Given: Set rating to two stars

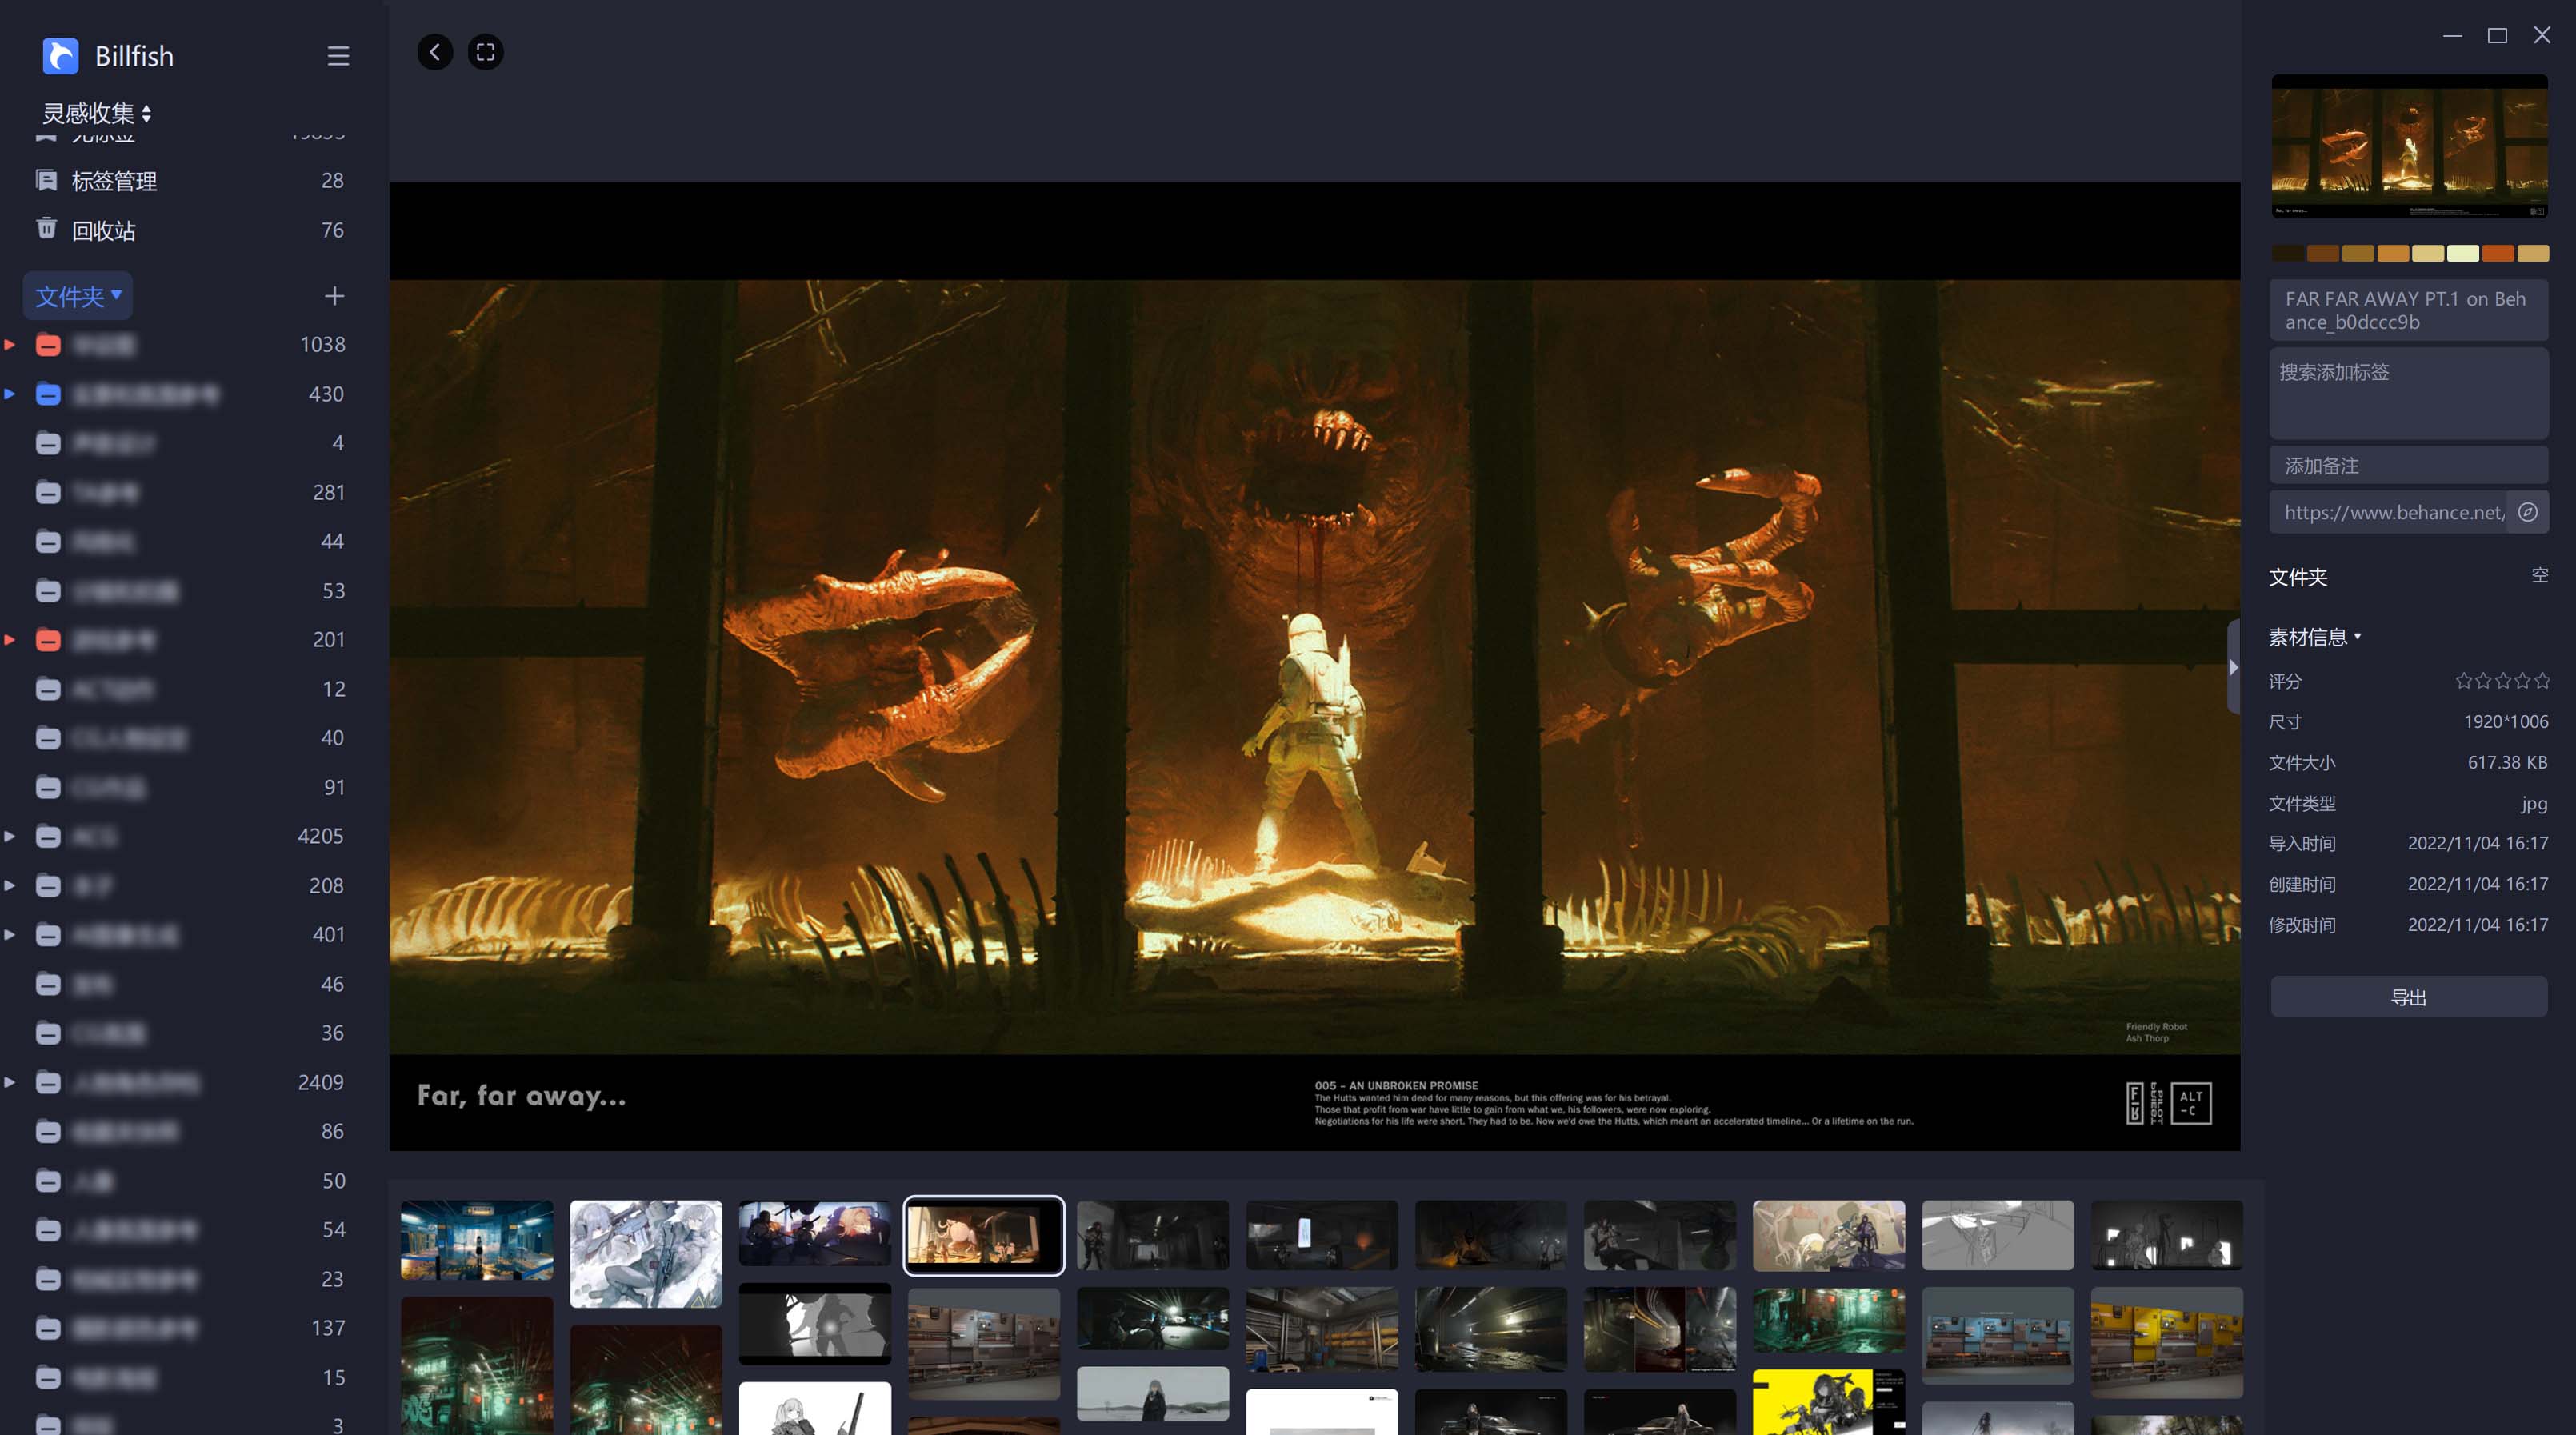Looking at the screenshot, I should coord(2483,681).
